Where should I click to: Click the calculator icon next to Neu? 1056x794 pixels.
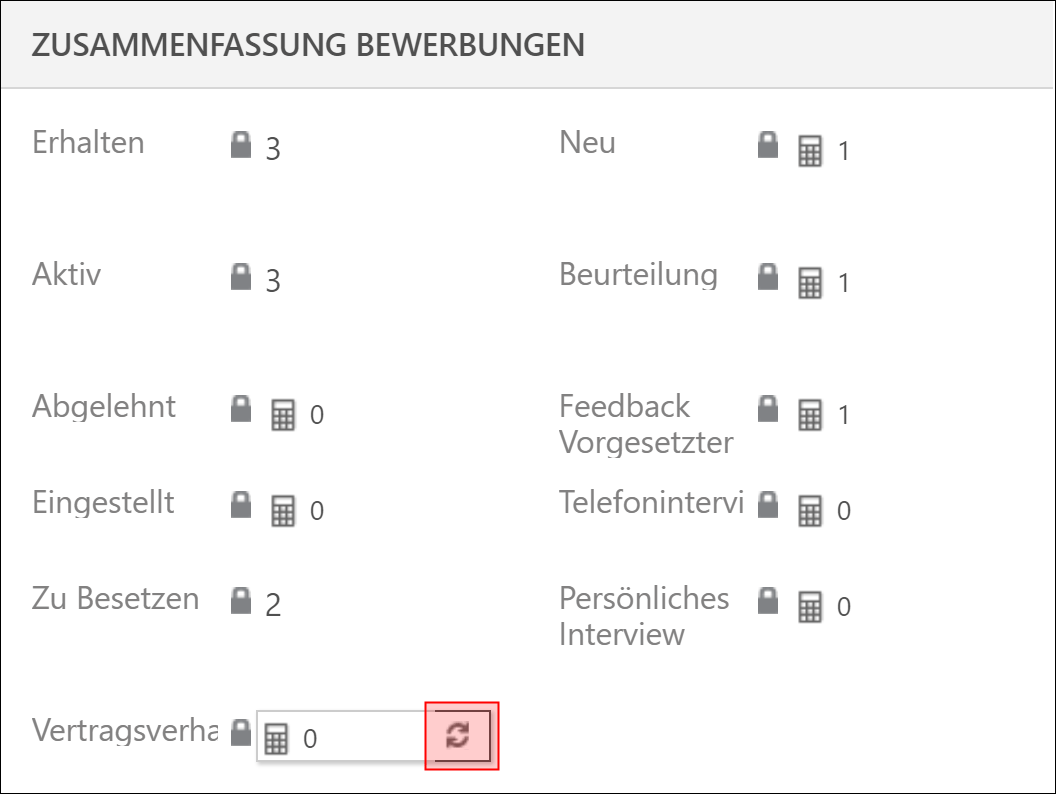[810, 151]
